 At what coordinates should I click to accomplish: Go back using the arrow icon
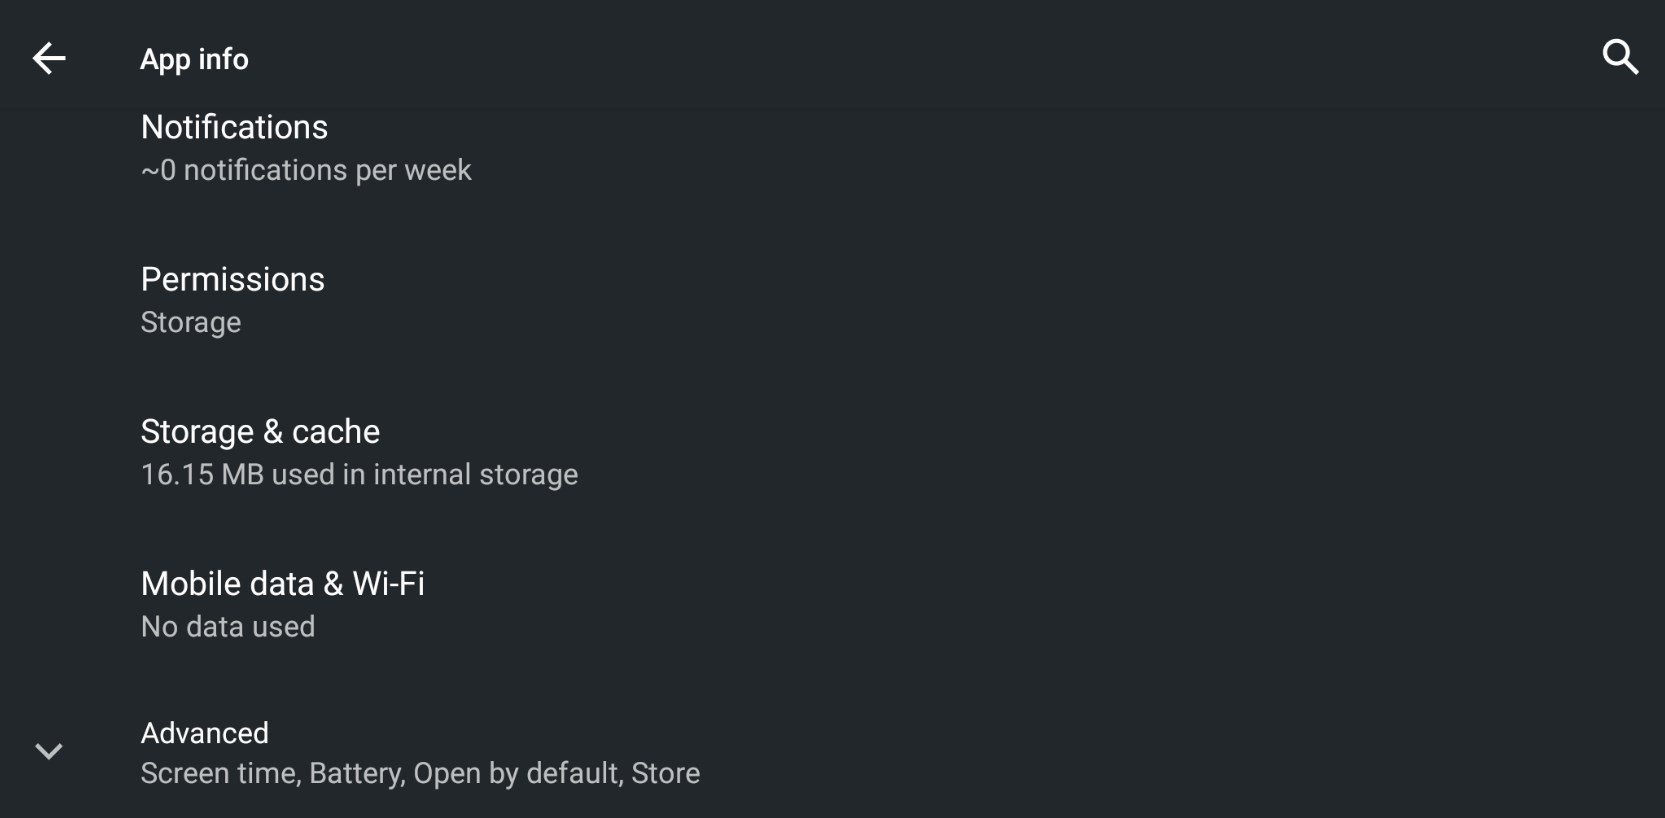(x=49, y=59)
